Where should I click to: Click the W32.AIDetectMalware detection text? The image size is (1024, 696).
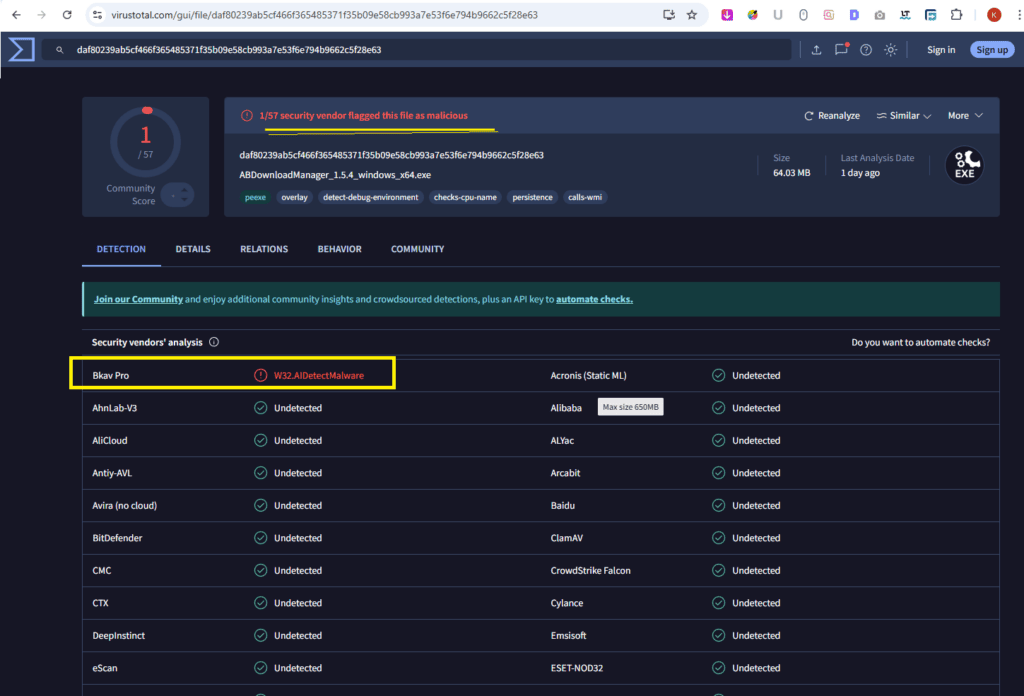pyautogui.click(x=319, y=375)
